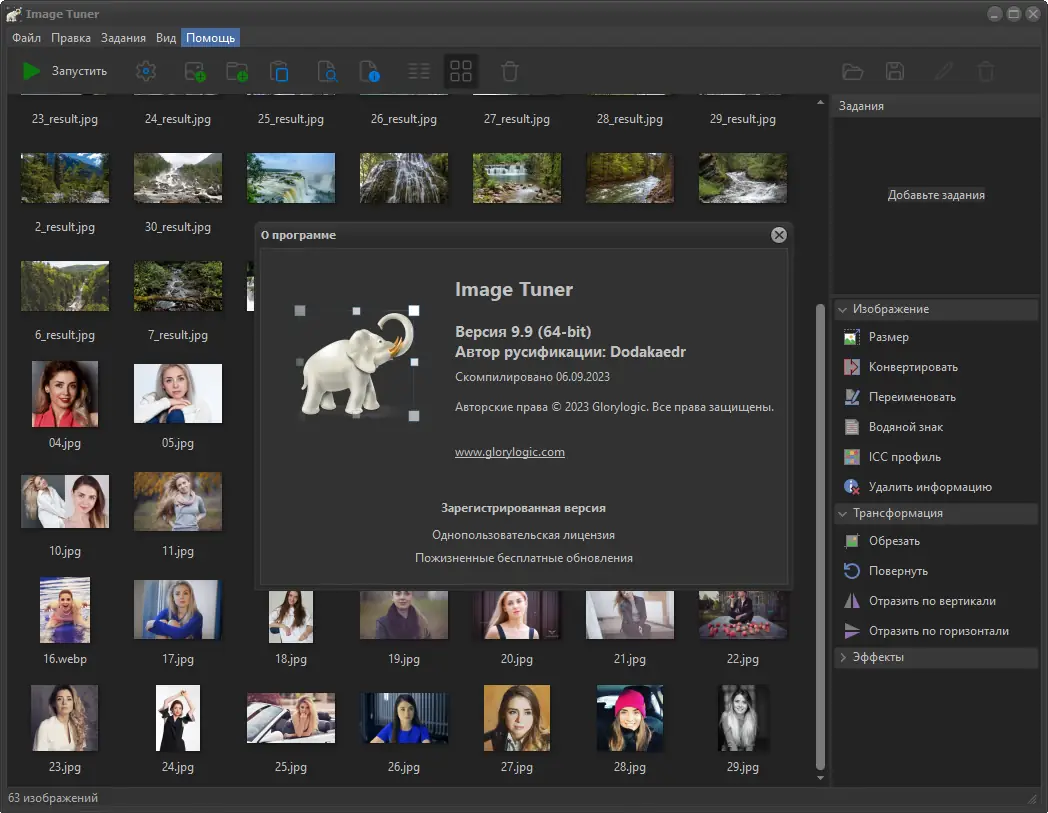The height and width of the screenshot is (813, 1048).
Task: Open the "Файл" menu
Action: (x=25, y=37)
